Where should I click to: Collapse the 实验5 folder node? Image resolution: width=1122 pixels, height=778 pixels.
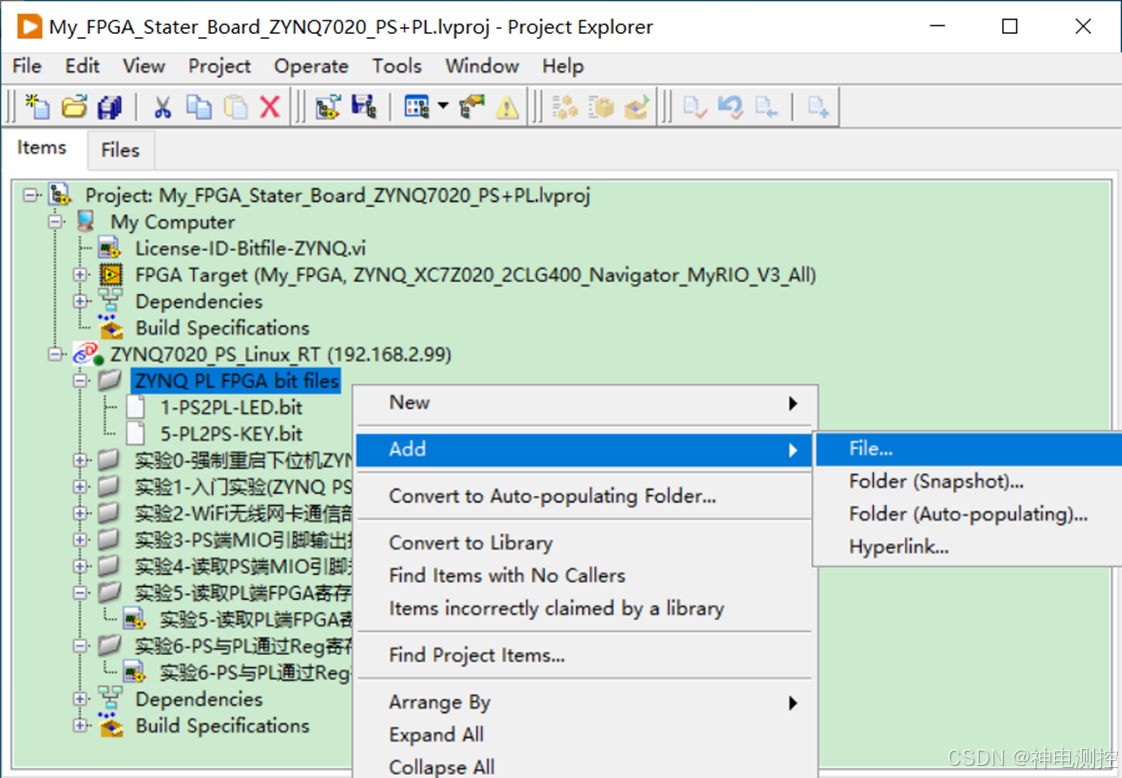tap(80, 592)
